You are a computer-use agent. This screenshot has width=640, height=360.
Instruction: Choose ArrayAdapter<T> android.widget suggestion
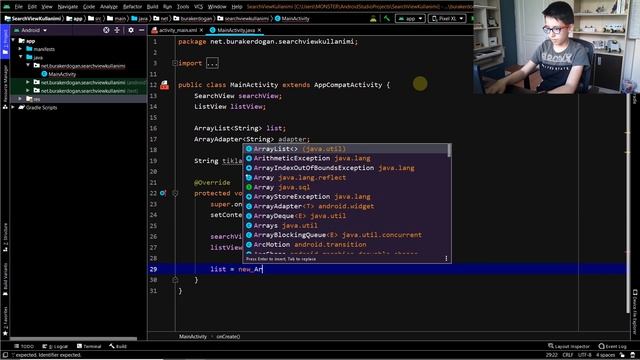(346, 206)
